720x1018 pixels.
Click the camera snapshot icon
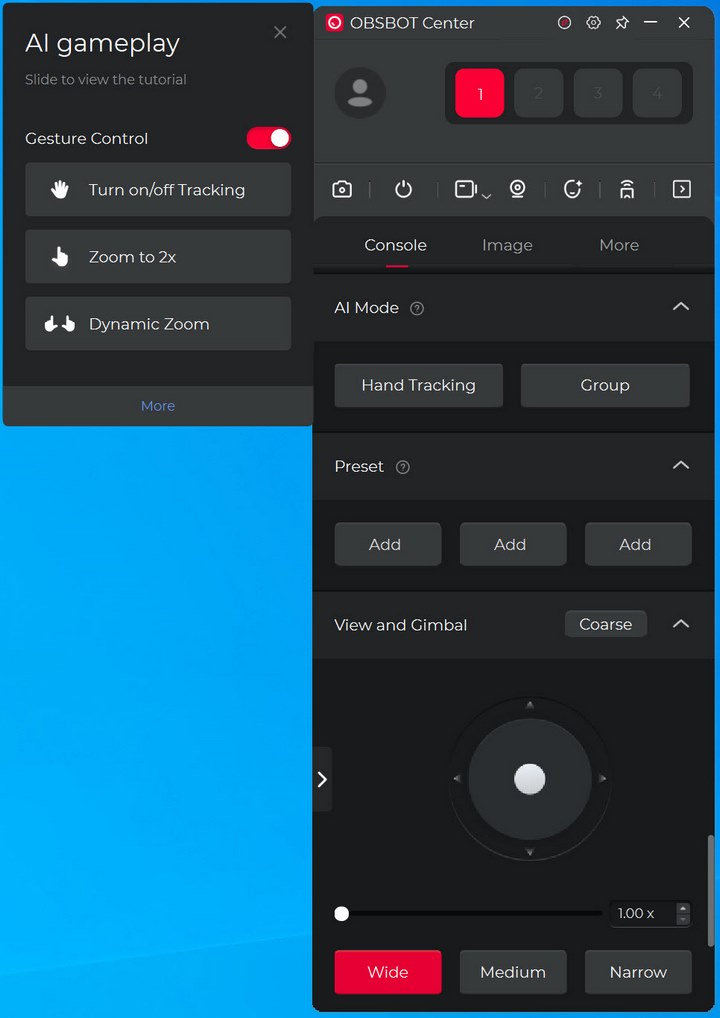[342, 189]
